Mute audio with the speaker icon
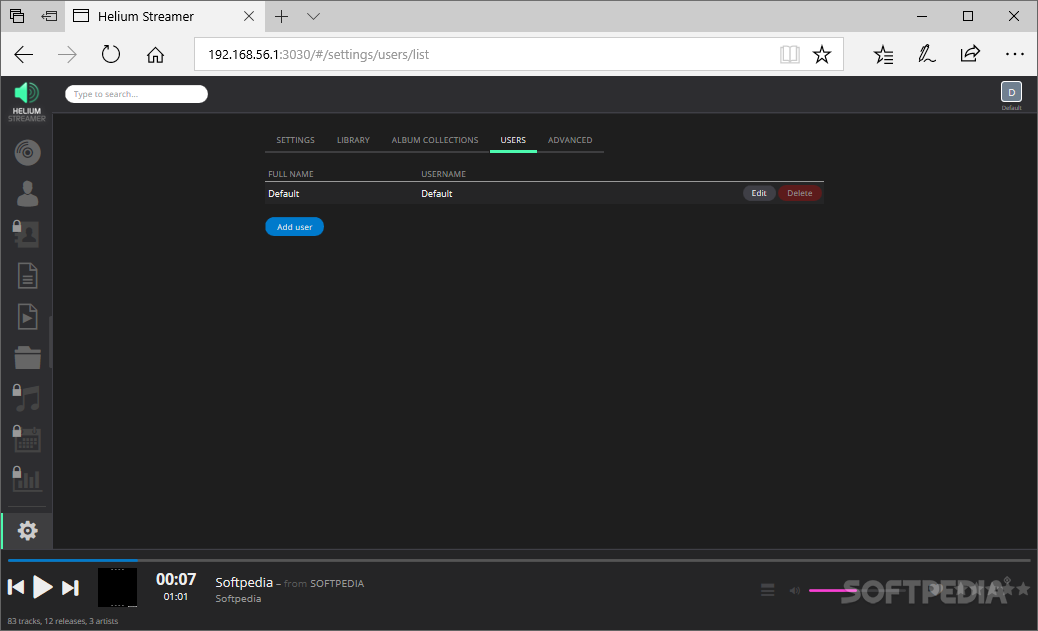The image size is (1038, 631). [x=794, y=590]
